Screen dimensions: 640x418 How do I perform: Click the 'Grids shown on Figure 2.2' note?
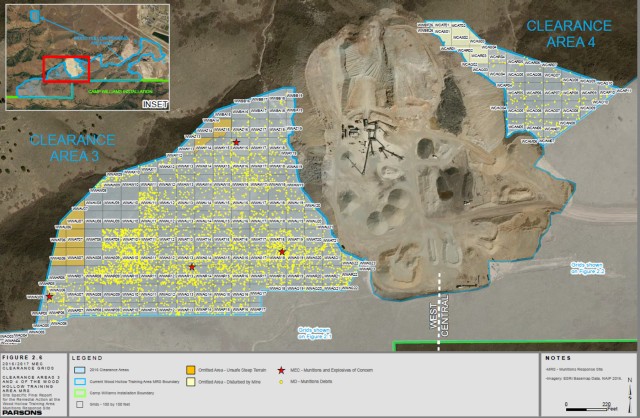click(587, 268)
